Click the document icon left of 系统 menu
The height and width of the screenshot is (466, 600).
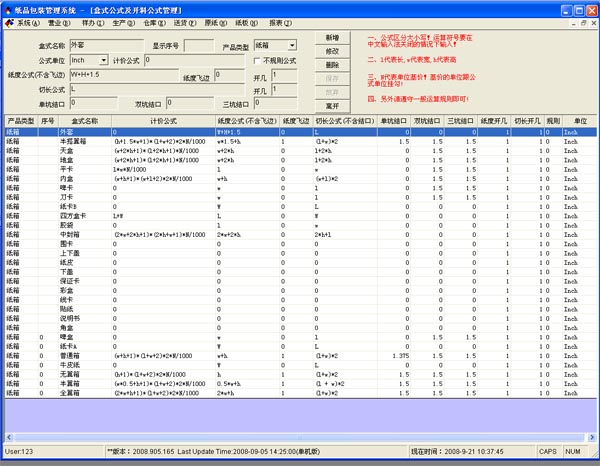[9, 23]
